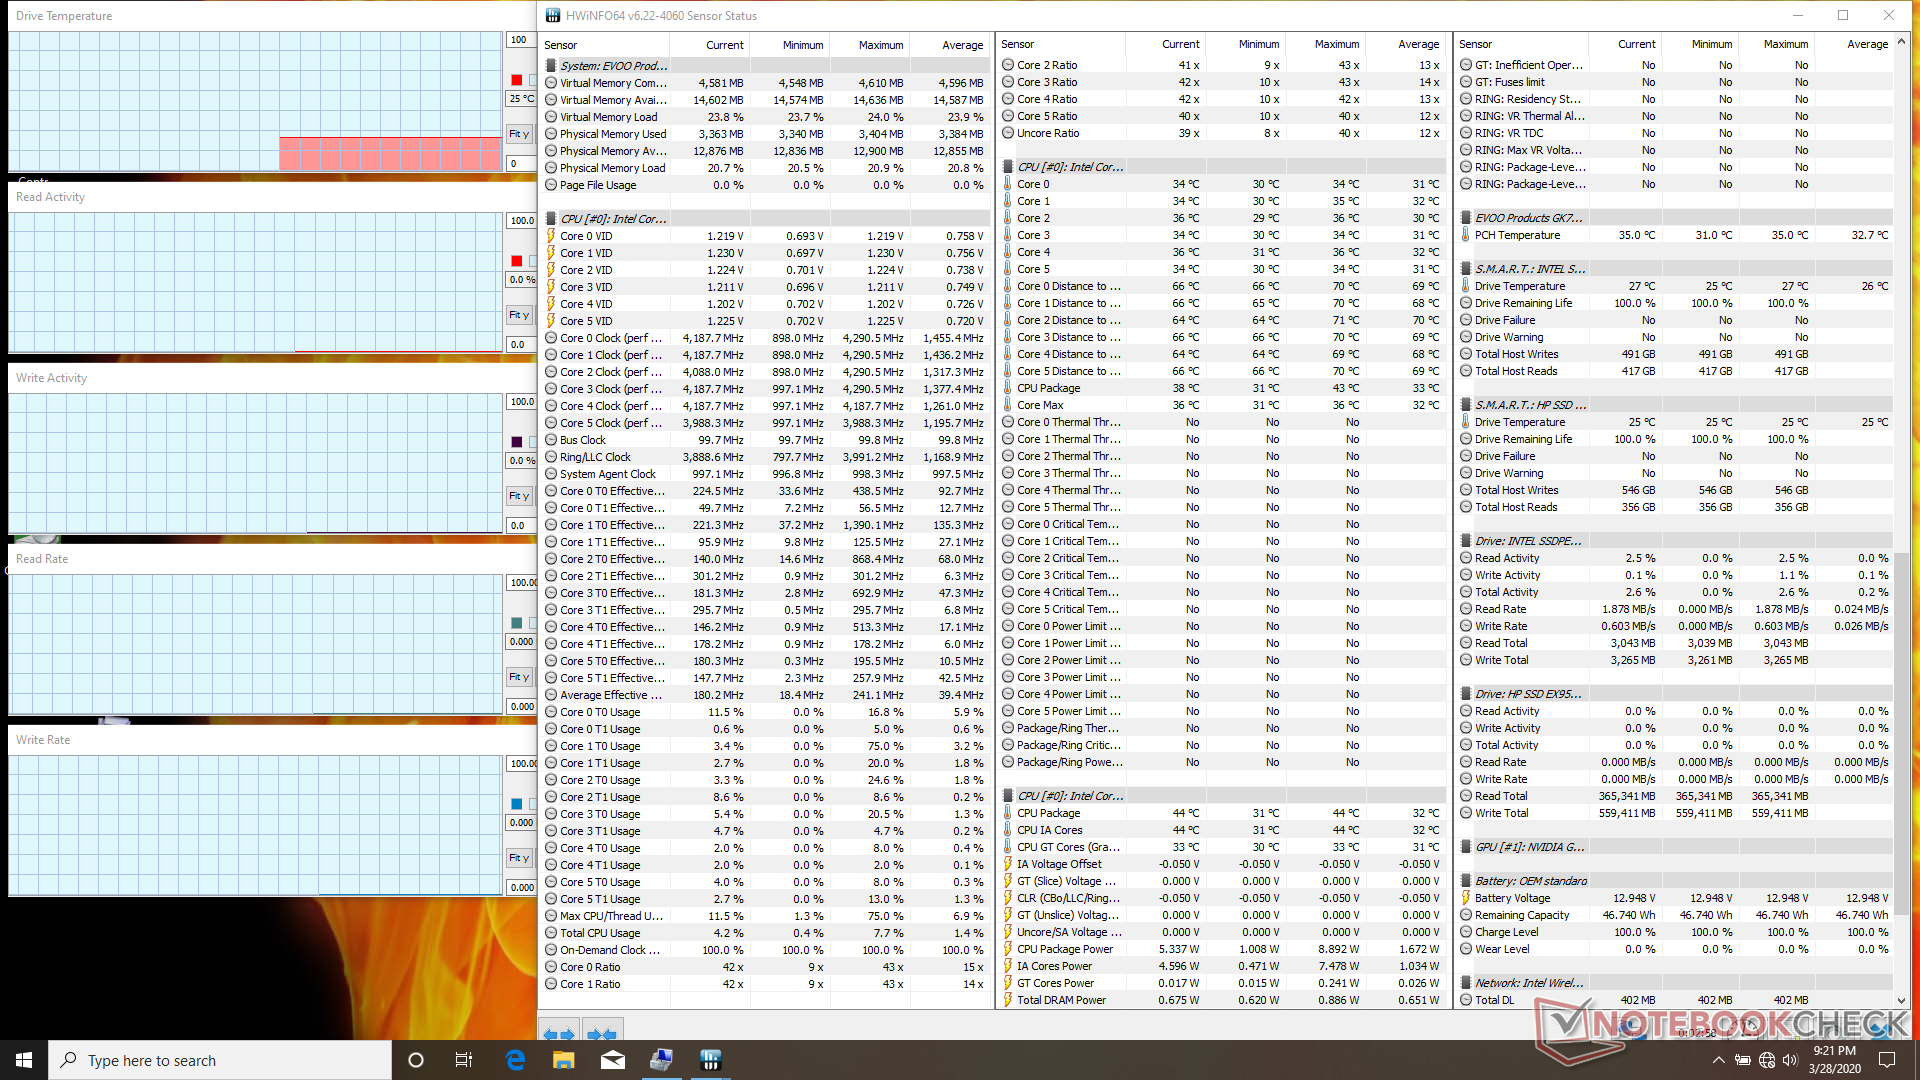The image size is (1920, 1080).
Task: Click the blue Write Rate color swatch
Action: tap(517, 804)
